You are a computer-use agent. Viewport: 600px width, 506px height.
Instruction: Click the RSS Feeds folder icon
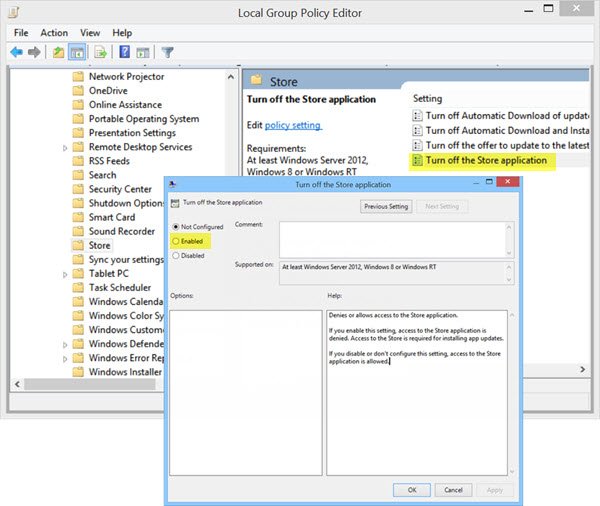[78, 161]
